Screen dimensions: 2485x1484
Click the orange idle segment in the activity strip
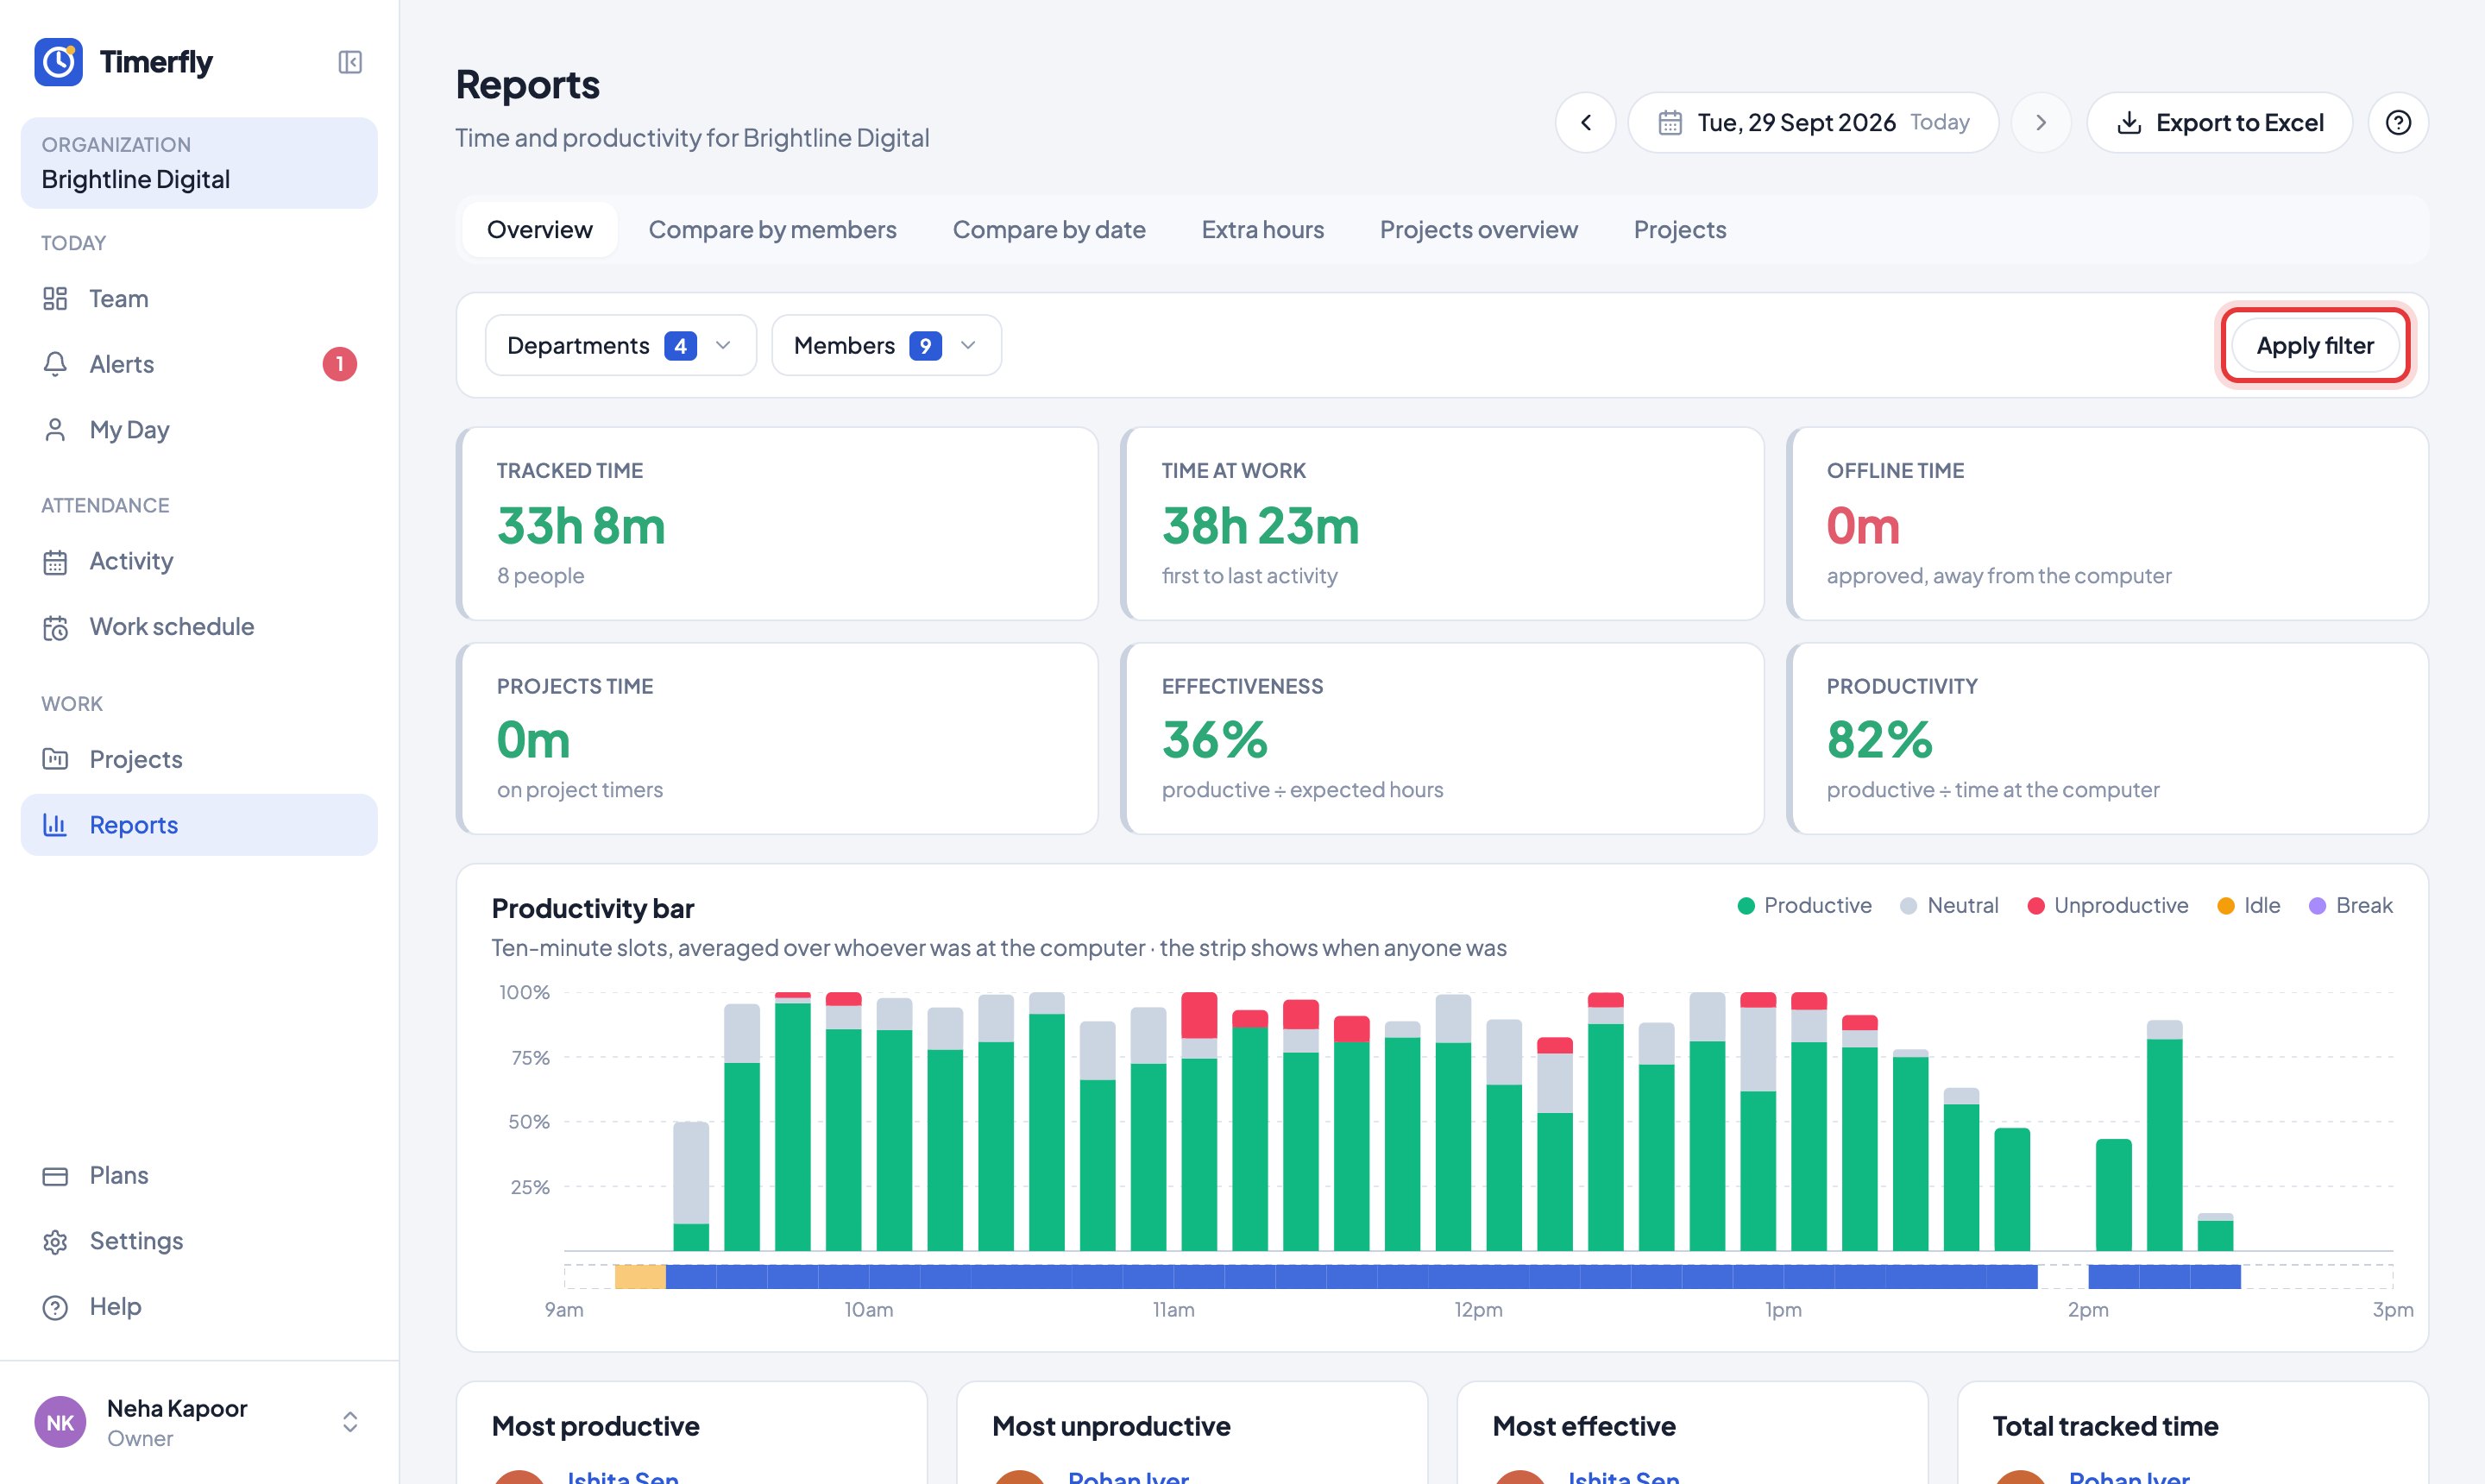(640, 1277)
